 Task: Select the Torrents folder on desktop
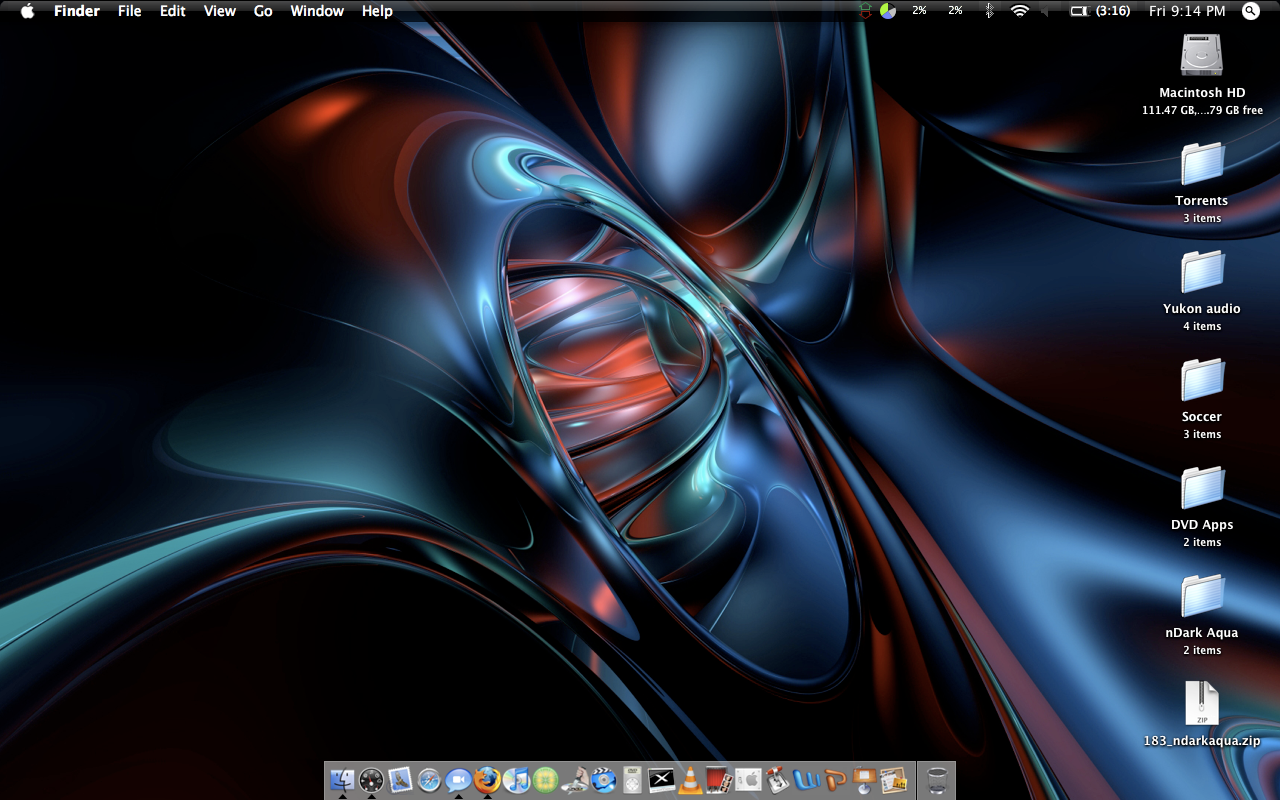coord(1201,163)
